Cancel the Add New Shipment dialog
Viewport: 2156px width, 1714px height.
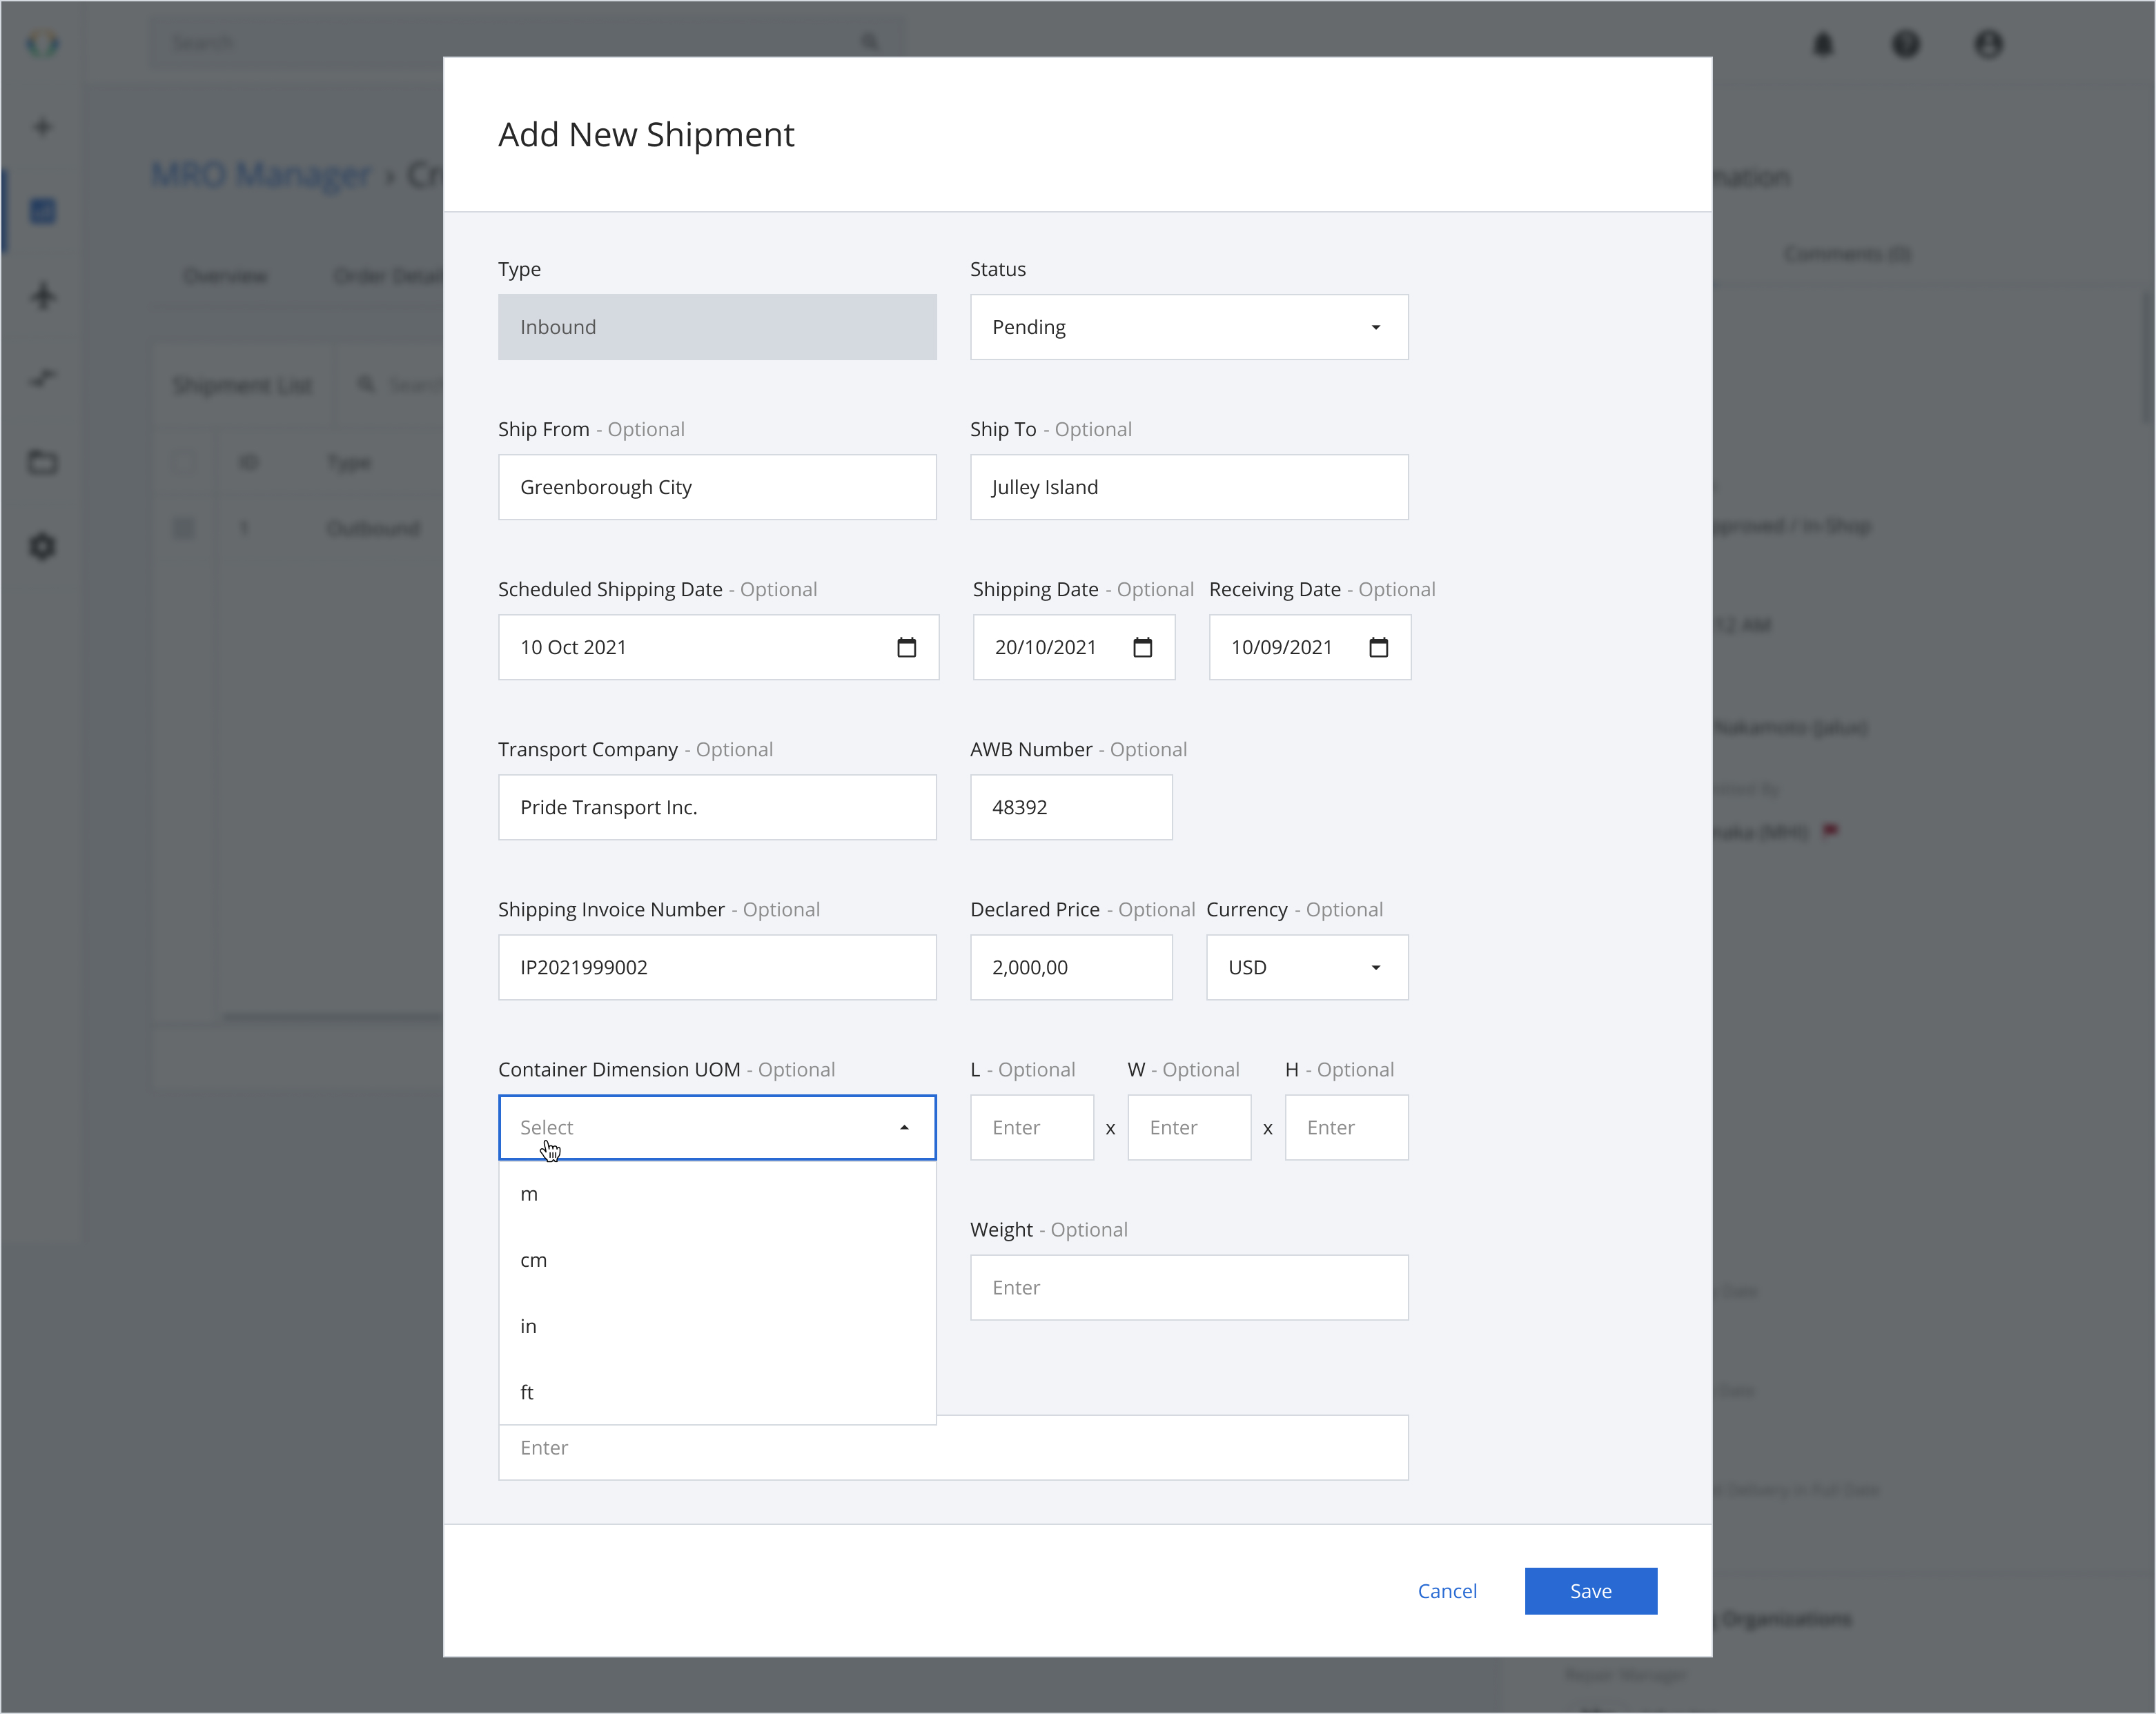[1447, 1591]
